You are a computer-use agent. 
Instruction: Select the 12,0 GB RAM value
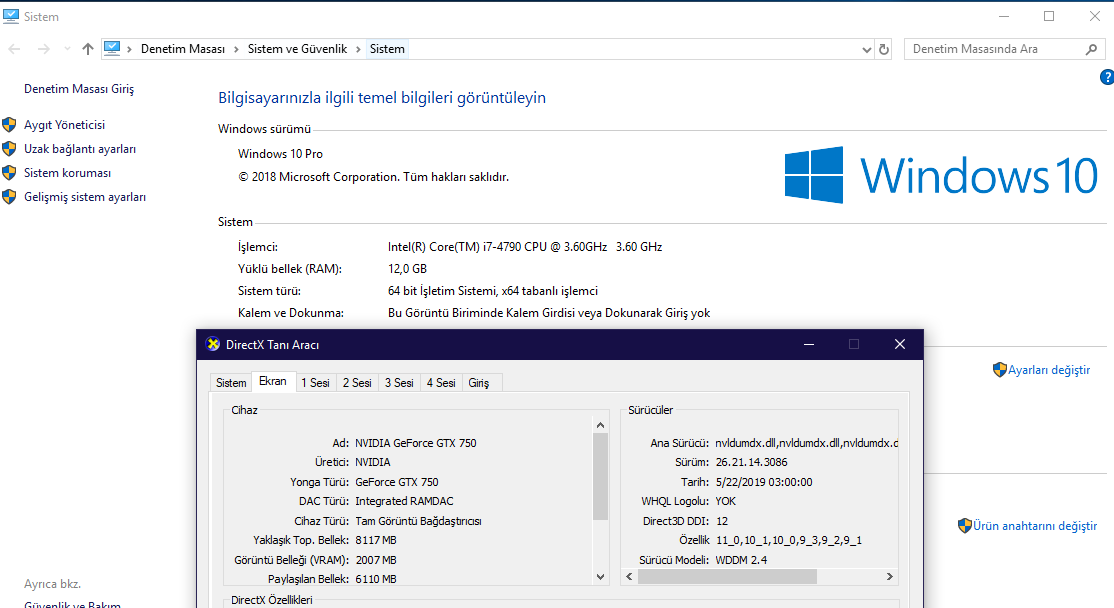407,269
